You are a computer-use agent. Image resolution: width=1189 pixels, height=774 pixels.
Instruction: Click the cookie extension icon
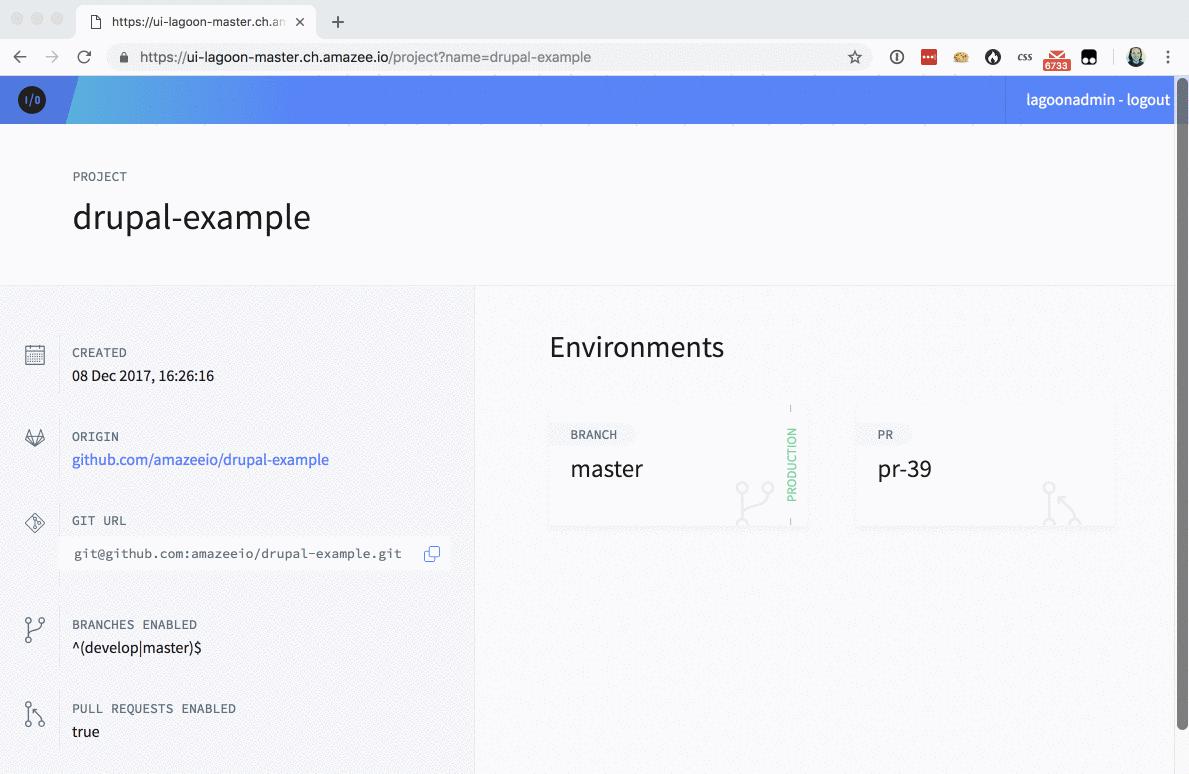(x=961, y=57)
